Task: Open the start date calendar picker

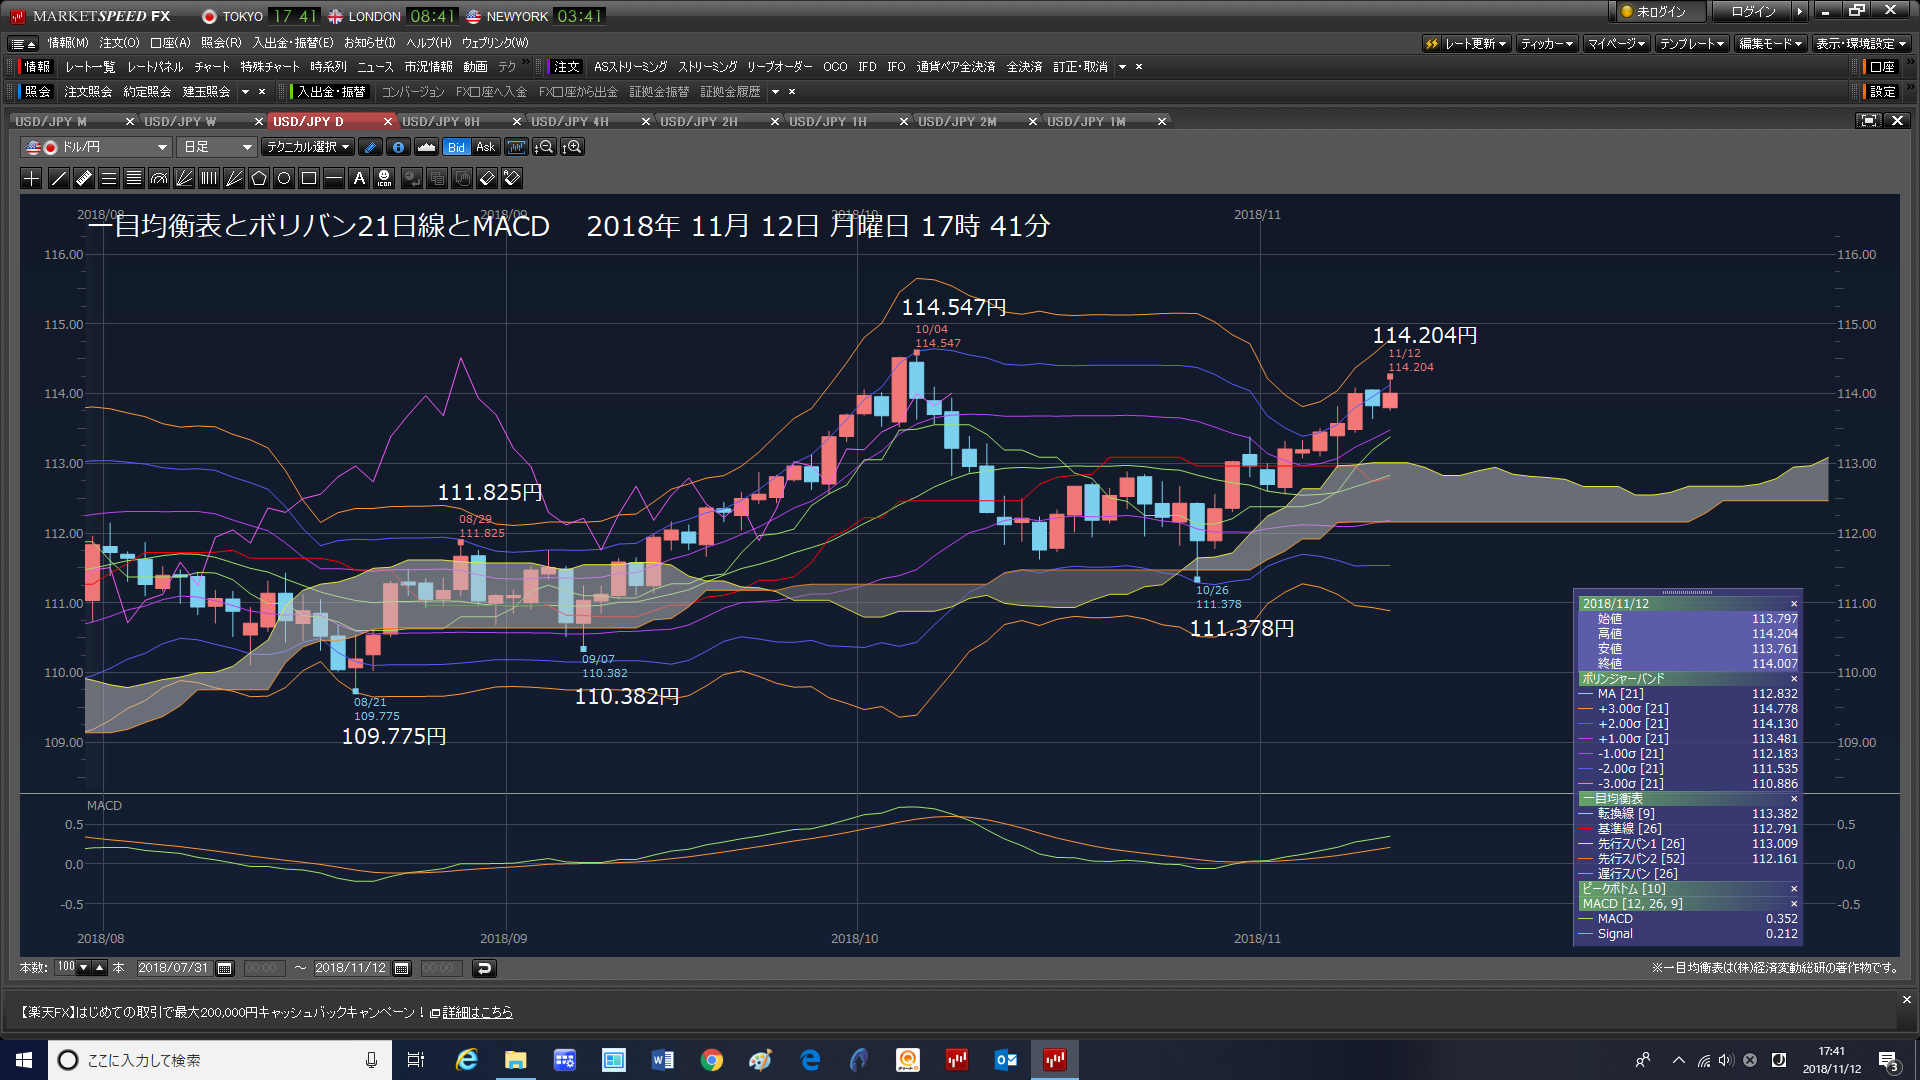Action: click(225, 968)
